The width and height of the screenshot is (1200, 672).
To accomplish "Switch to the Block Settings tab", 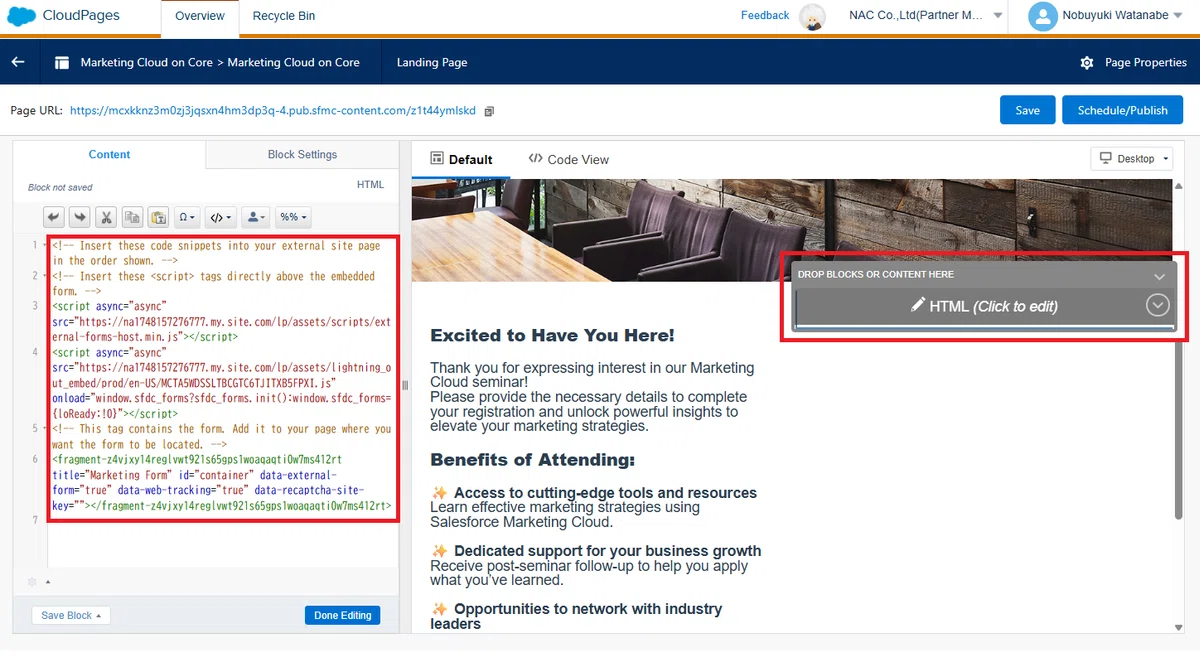I will tap(302, 154).
